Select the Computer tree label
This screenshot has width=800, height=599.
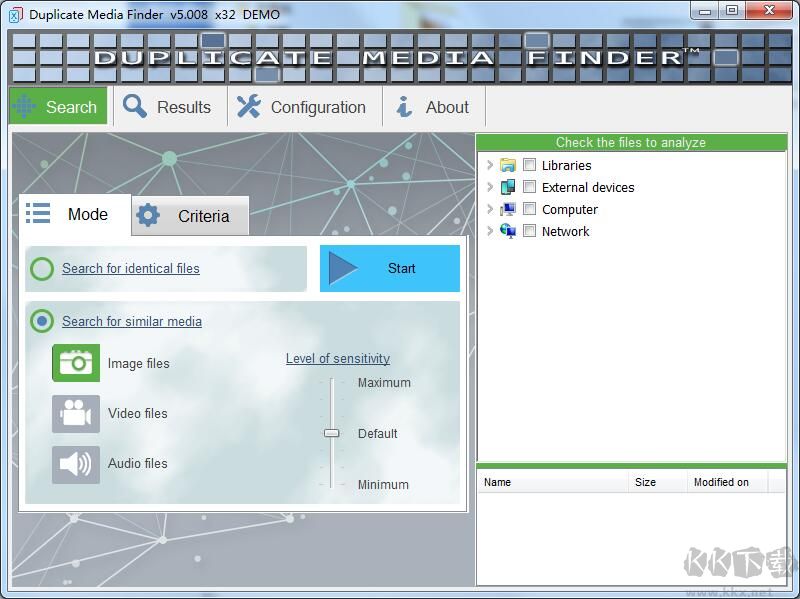[x=569, y=209]
